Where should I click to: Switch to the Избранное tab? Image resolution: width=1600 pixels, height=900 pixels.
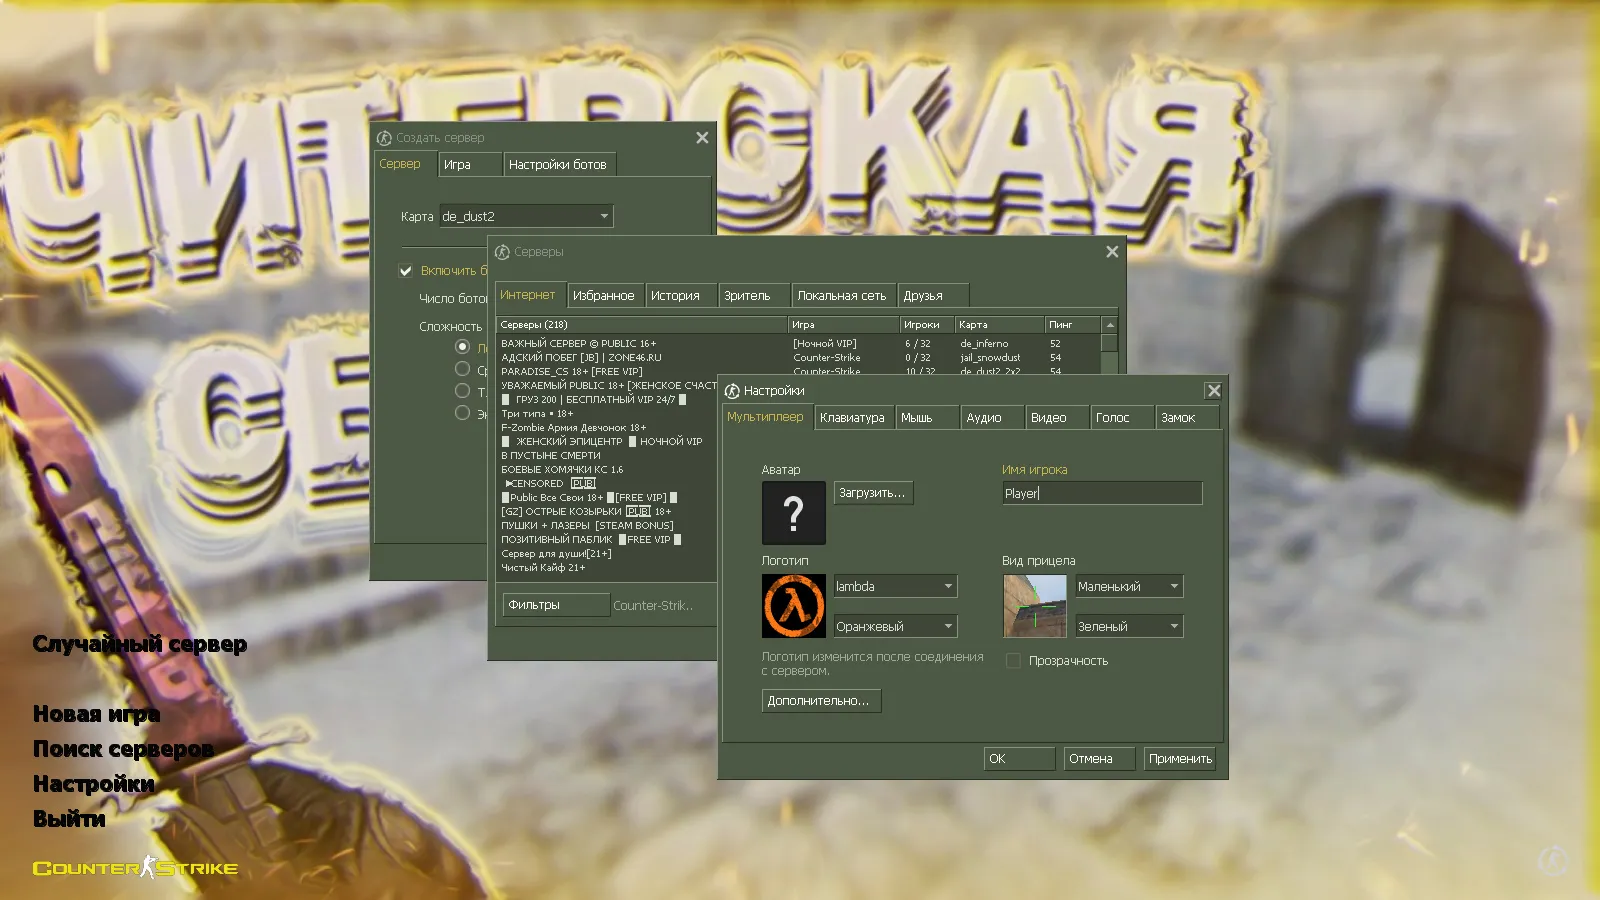click(604, 294)
